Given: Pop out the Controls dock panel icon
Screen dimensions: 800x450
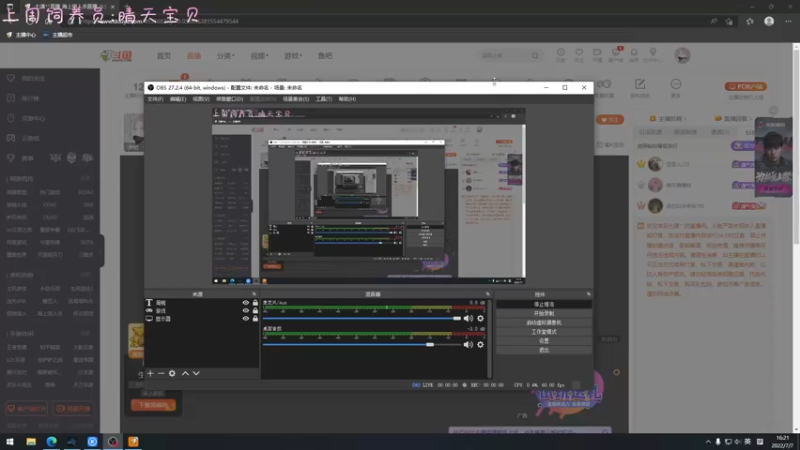Looking at the screenshot, I should click(x=588, y=294).
